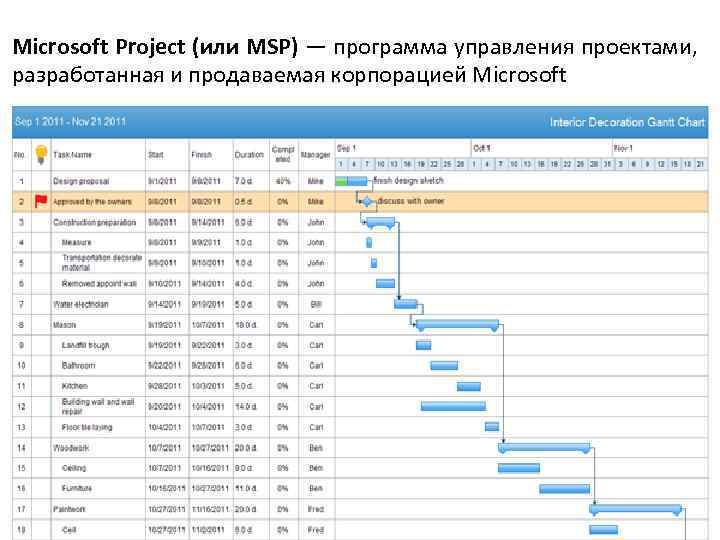
Task: Click the Kitchen task bar
Action: coord(469,386)
